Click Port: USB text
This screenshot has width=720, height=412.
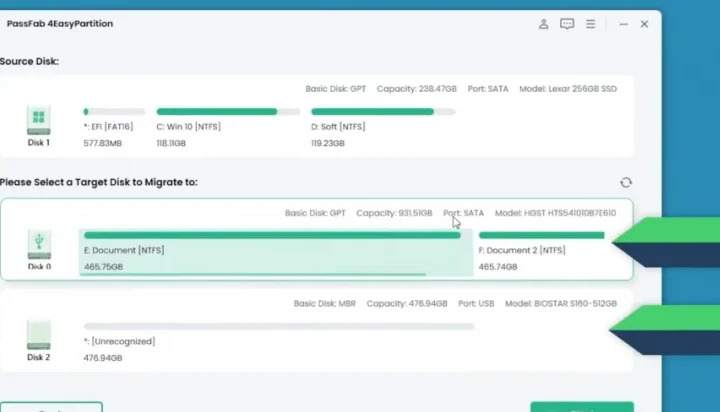tap(476, 304)
